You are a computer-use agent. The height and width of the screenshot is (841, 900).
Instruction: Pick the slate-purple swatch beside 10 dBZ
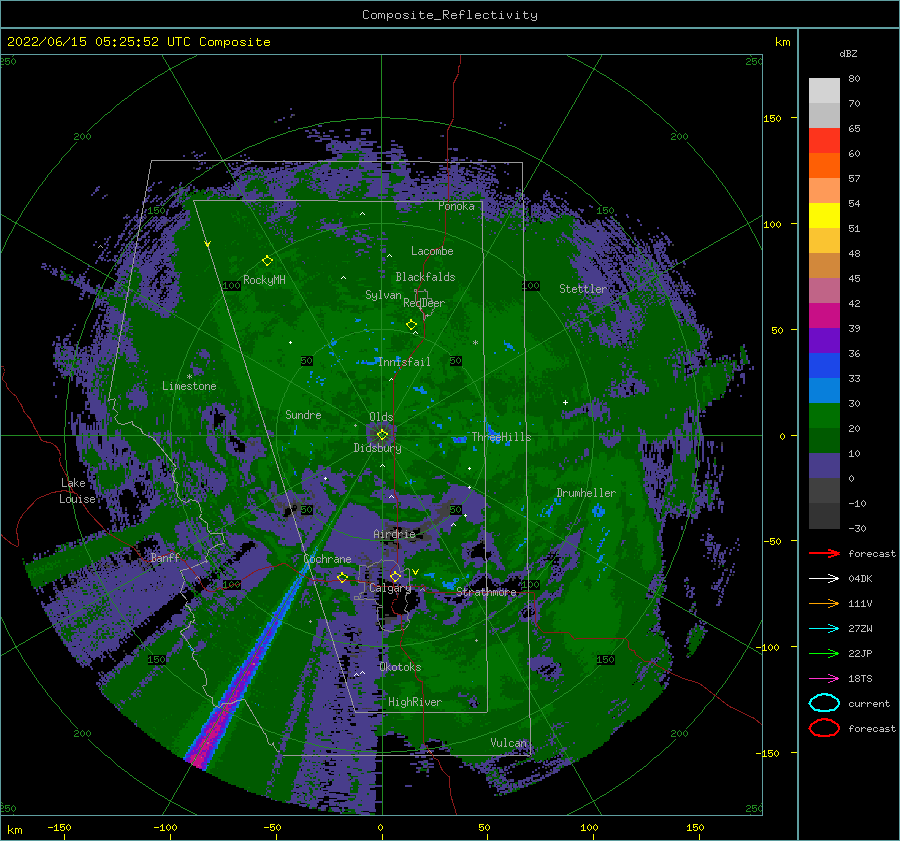pyautogui.click(x=824, y=465)
